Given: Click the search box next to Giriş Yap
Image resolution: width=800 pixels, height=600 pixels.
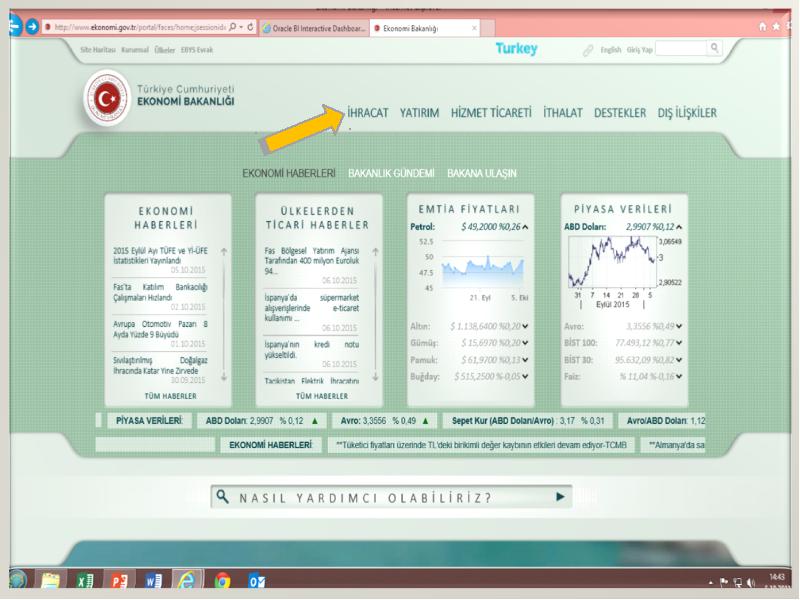Looking at the screenshot, I should click(682, 48).
